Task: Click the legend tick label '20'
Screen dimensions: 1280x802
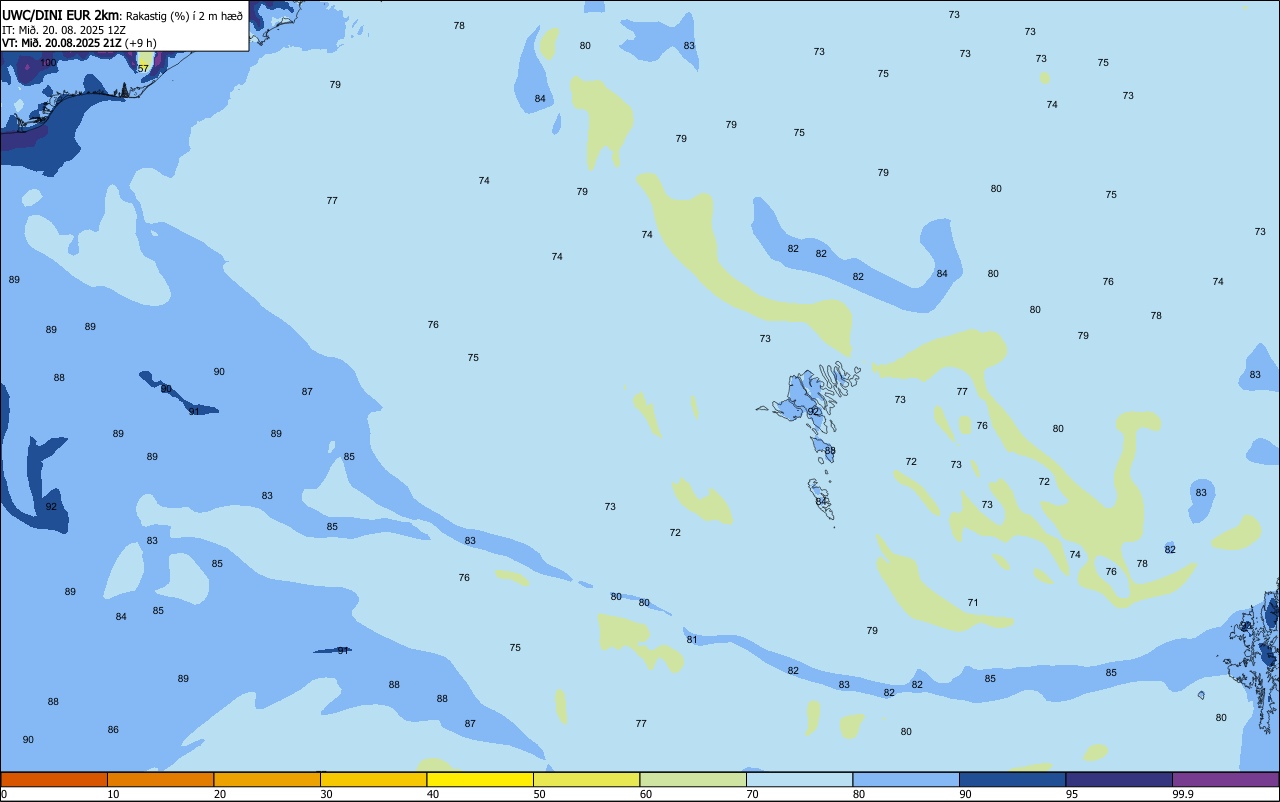Action: tap(220, 795)
